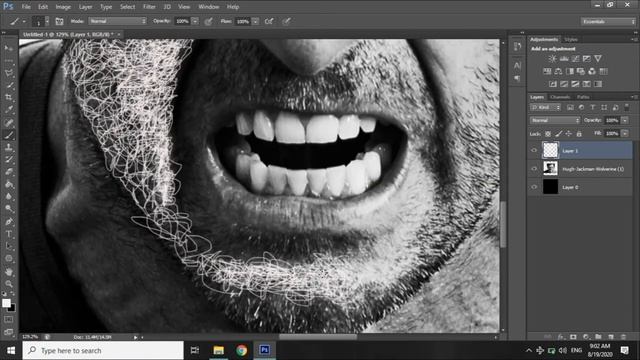Select the Layer 1 row
This screenshot has width=640, height=360.
pyautogui.click(x=580, y=151)
